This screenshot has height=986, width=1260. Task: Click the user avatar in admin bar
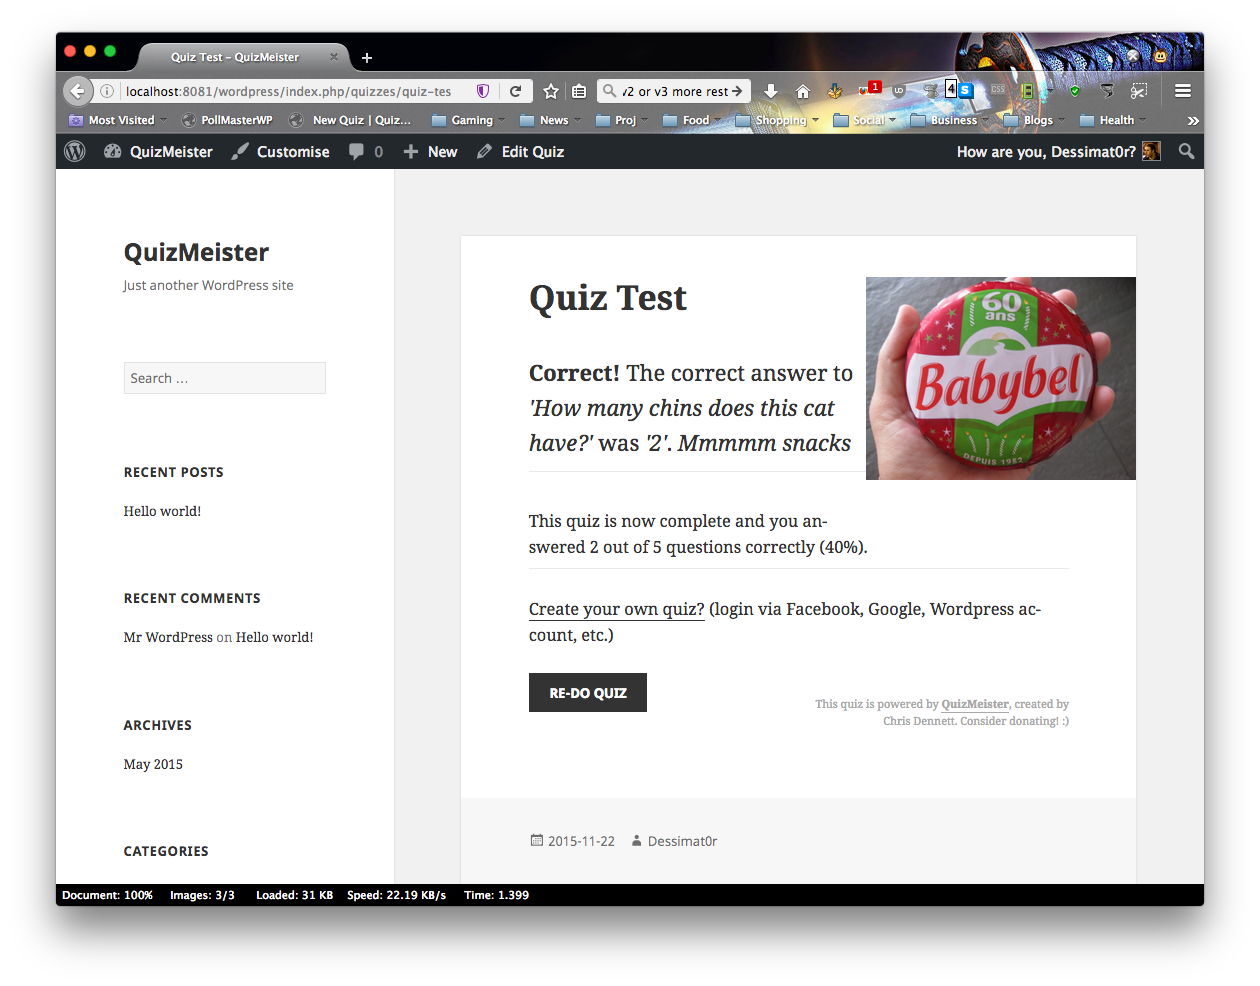click(x=1151, y=151)
